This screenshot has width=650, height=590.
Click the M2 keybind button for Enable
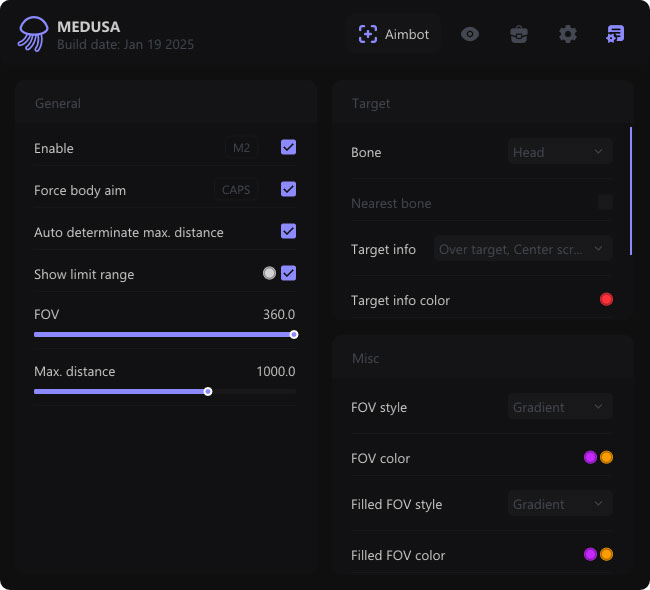(241, 148)
